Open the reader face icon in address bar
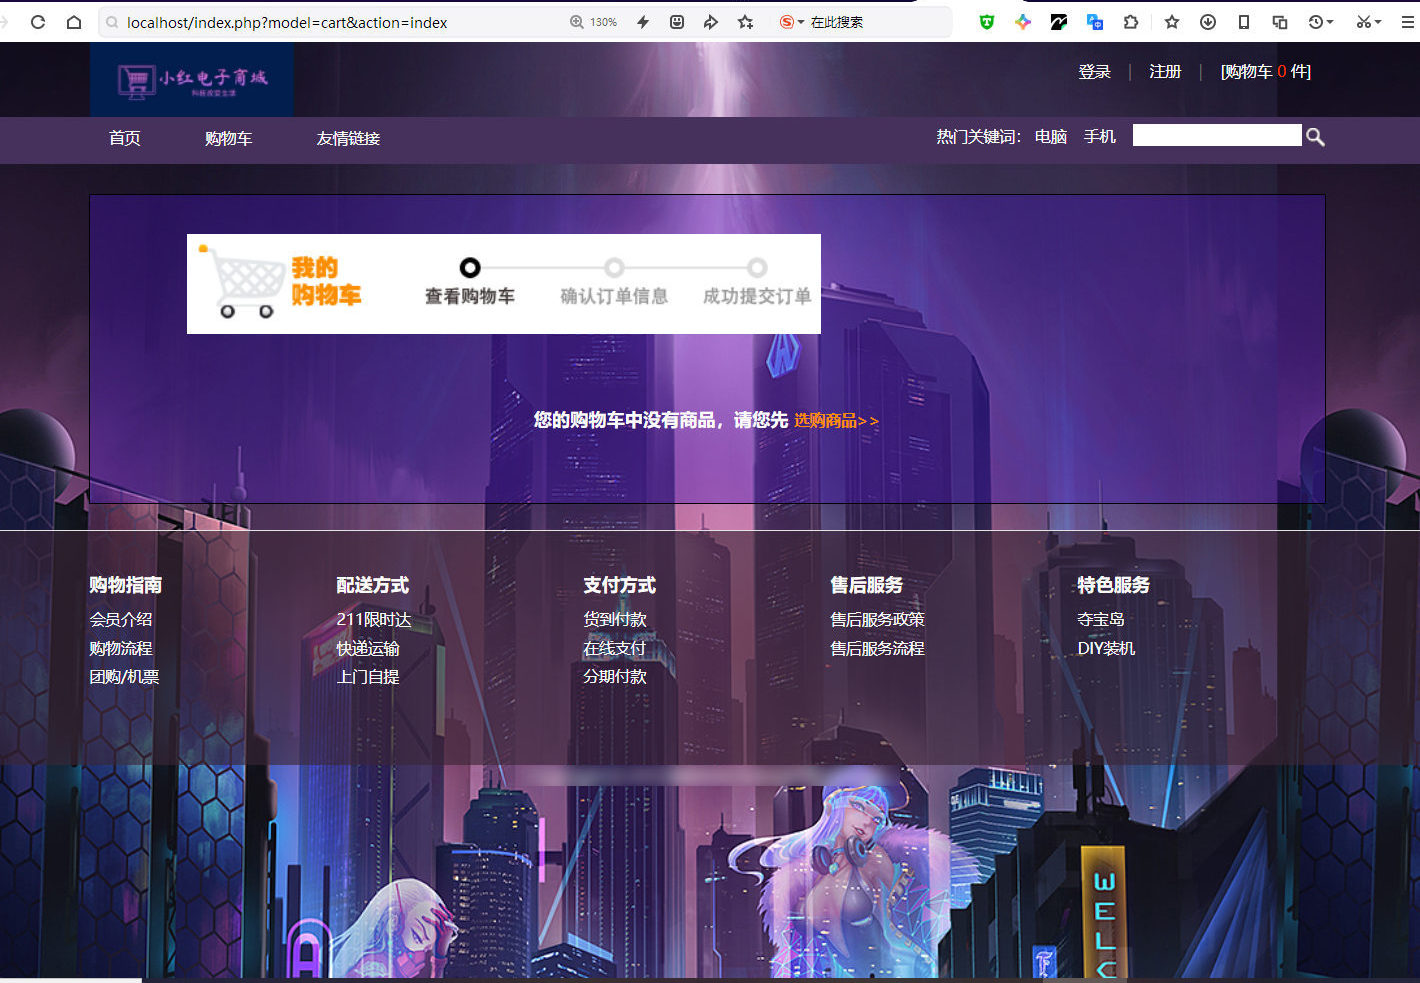1420x983 pixels. [x=677, y=22]
